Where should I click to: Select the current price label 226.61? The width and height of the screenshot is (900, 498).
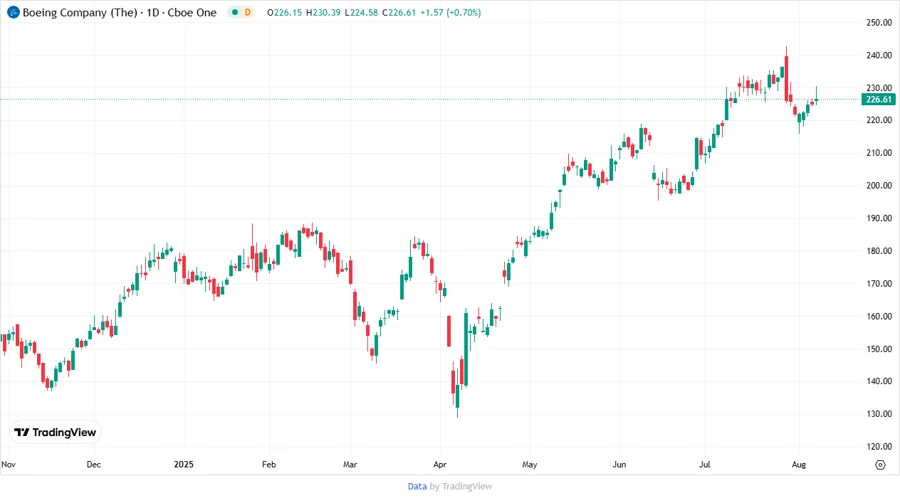click(879, 99)
